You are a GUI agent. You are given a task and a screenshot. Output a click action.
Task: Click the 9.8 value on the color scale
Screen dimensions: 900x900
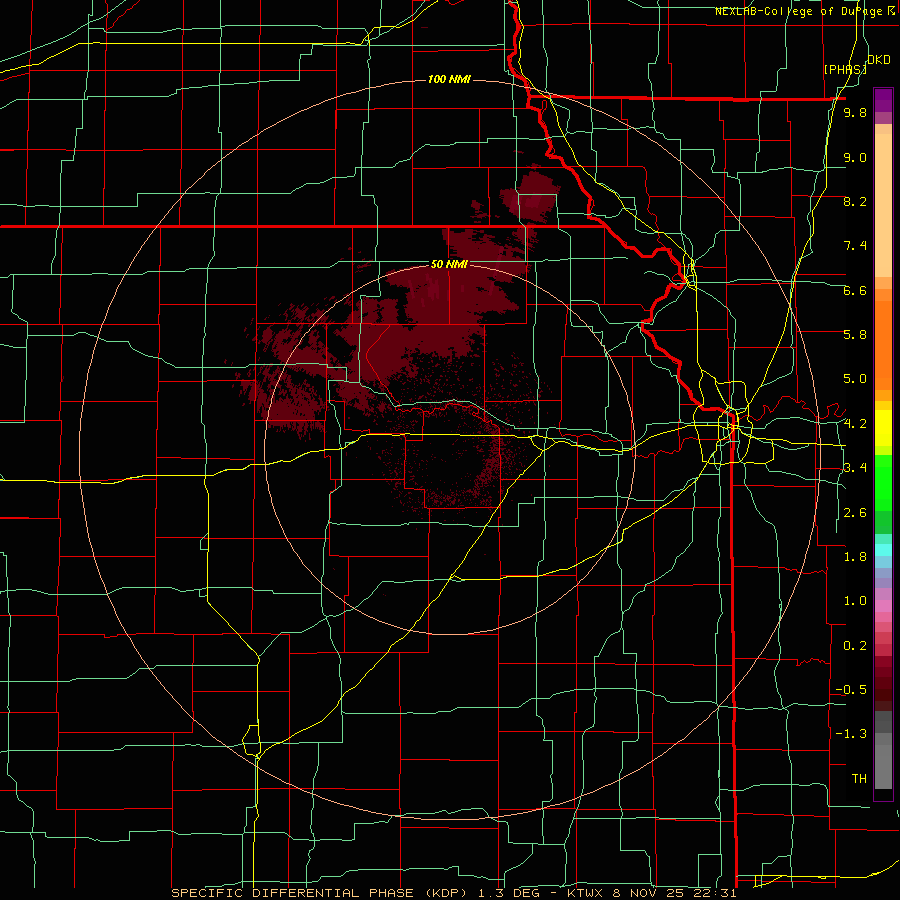(x=855, y=113)
